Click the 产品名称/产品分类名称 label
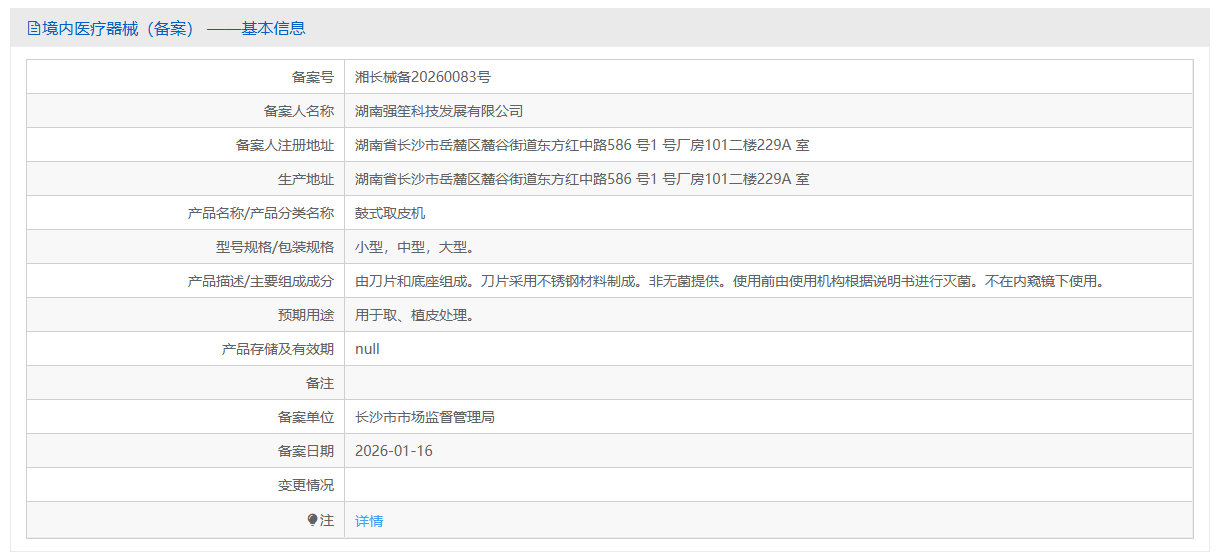1217x560 pixels. pos(261,213)
